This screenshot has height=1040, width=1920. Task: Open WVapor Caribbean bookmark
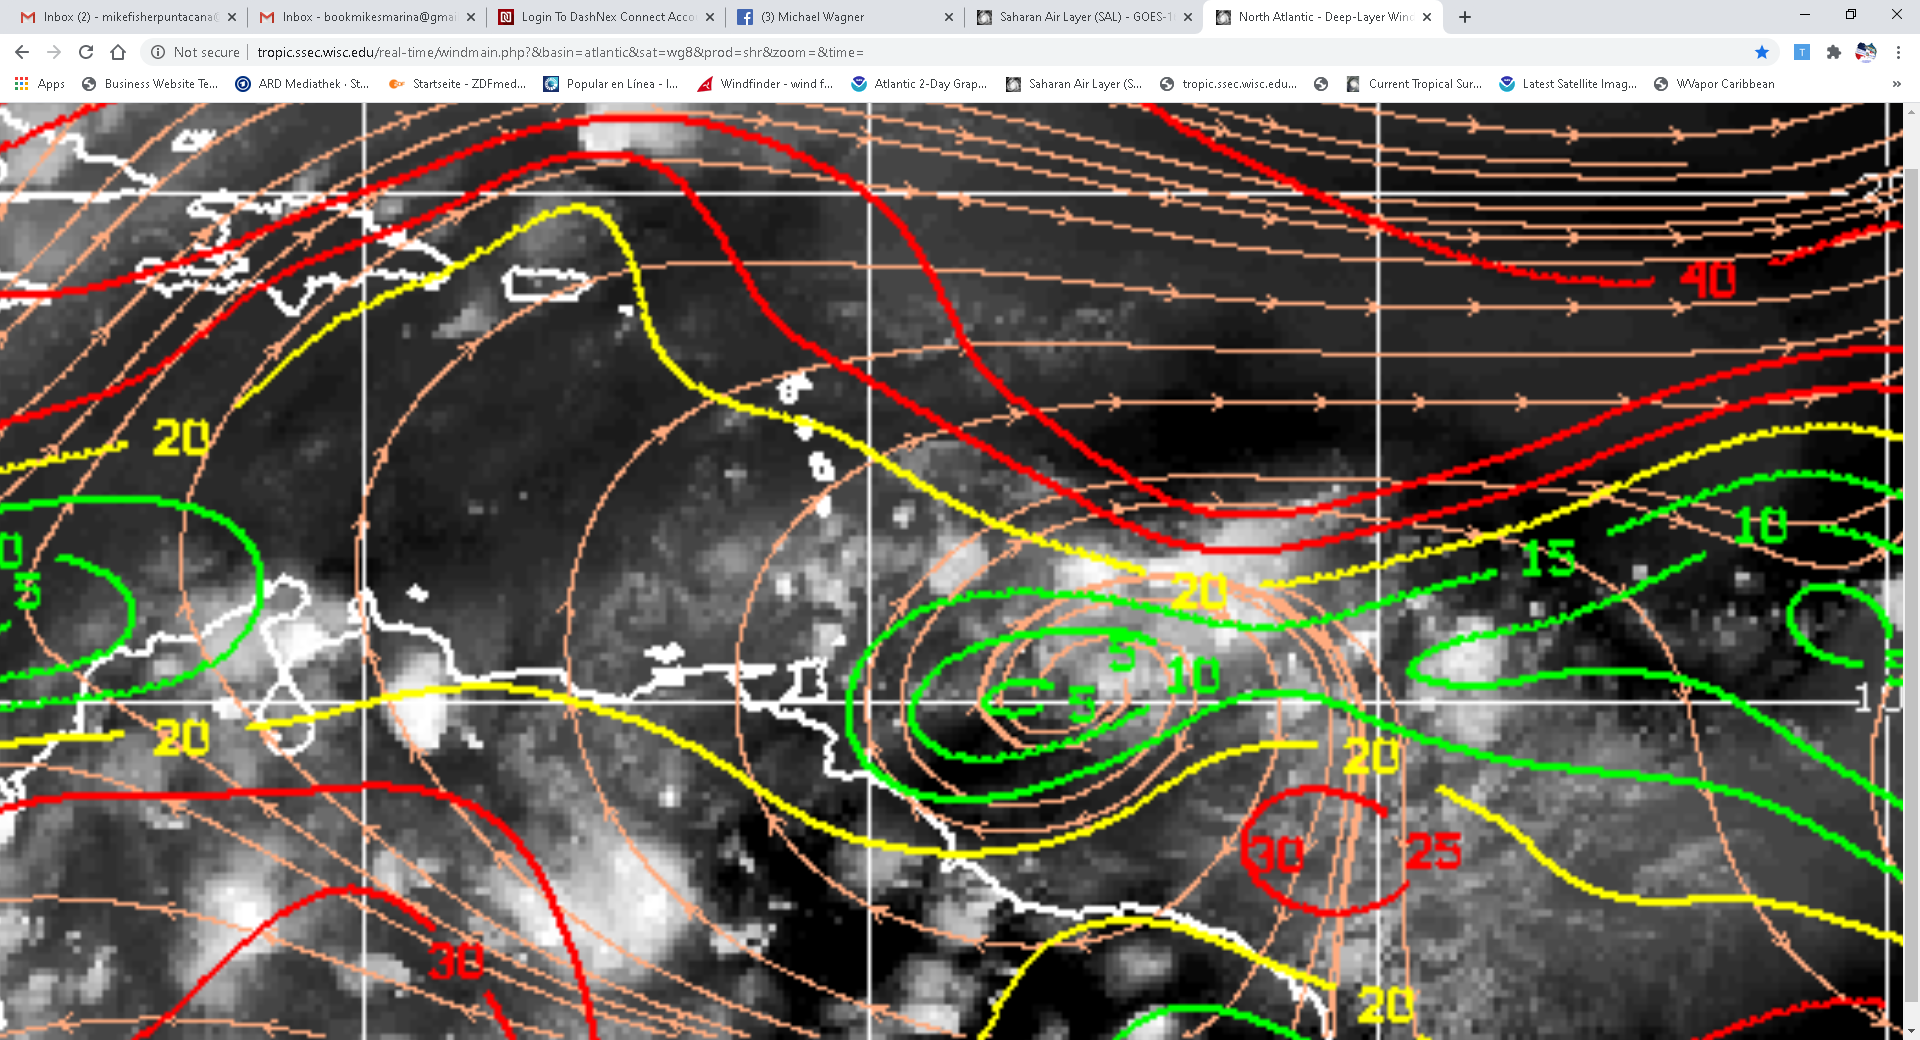[1714, 84]
